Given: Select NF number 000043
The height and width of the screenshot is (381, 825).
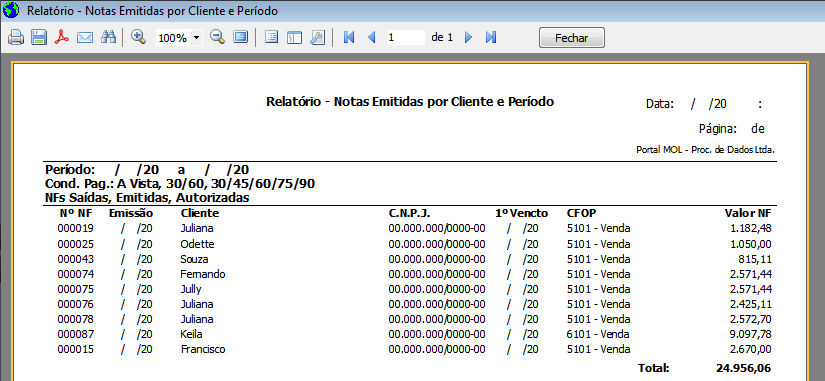Looking at the screenshot, I should coord(75,259).
